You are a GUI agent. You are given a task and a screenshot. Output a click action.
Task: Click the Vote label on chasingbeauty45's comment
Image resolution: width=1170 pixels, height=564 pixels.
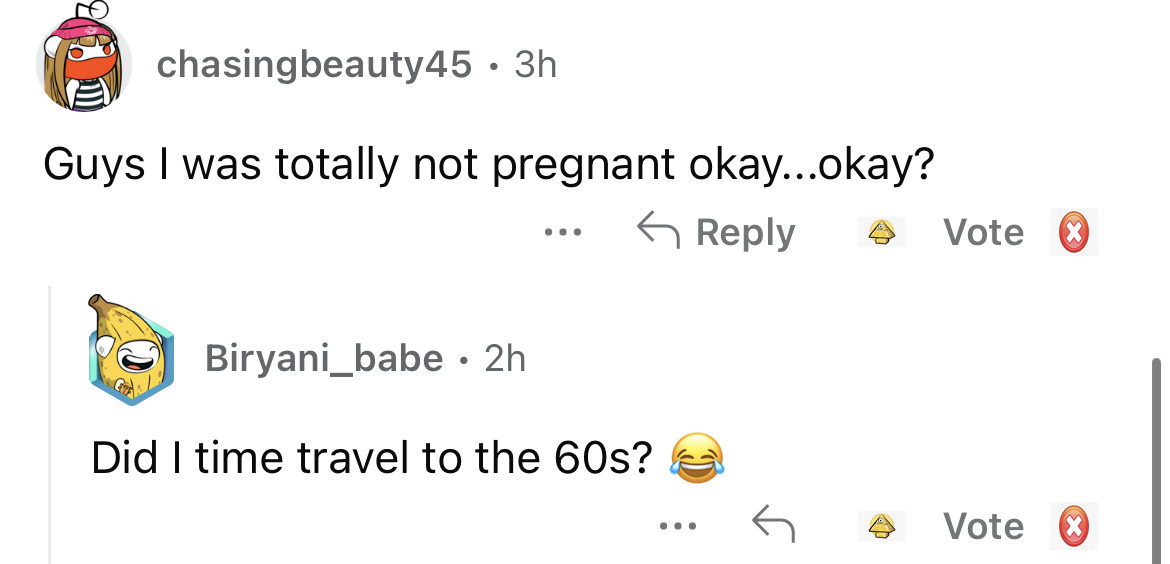point(984,233)
